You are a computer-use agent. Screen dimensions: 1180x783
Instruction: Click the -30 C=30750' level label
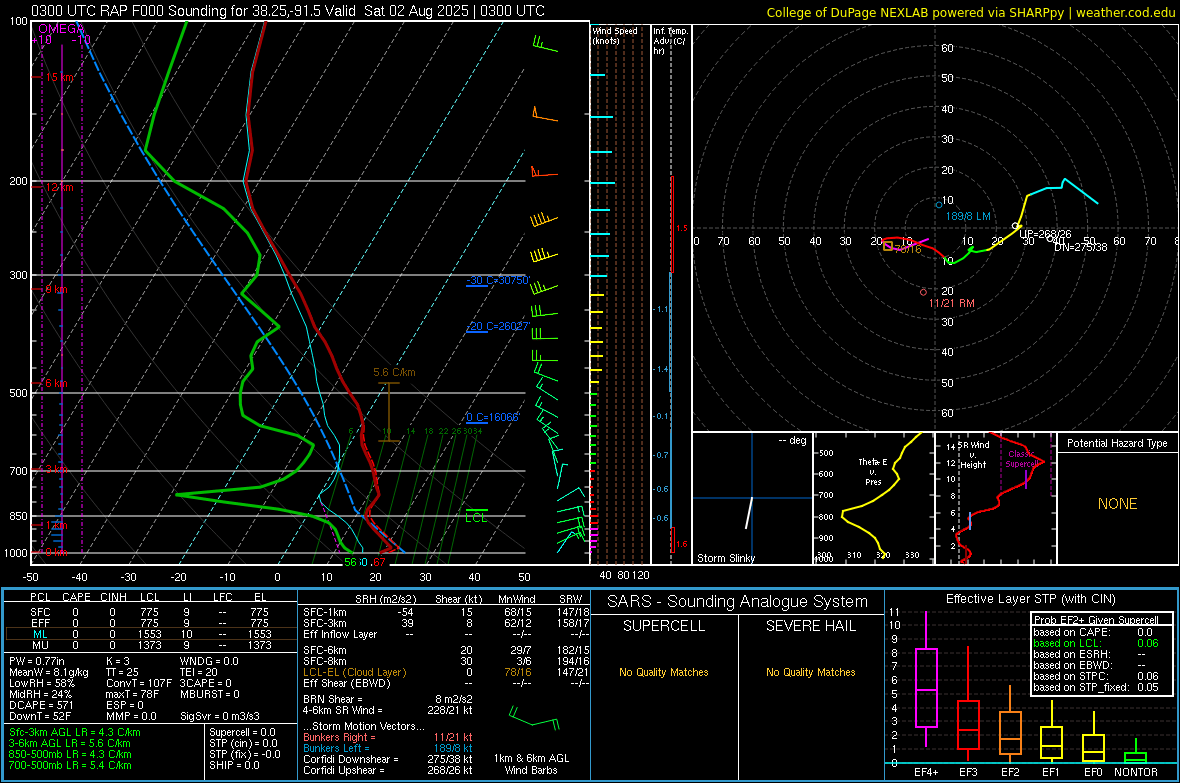pyautogui.click(x=498, y=281)
